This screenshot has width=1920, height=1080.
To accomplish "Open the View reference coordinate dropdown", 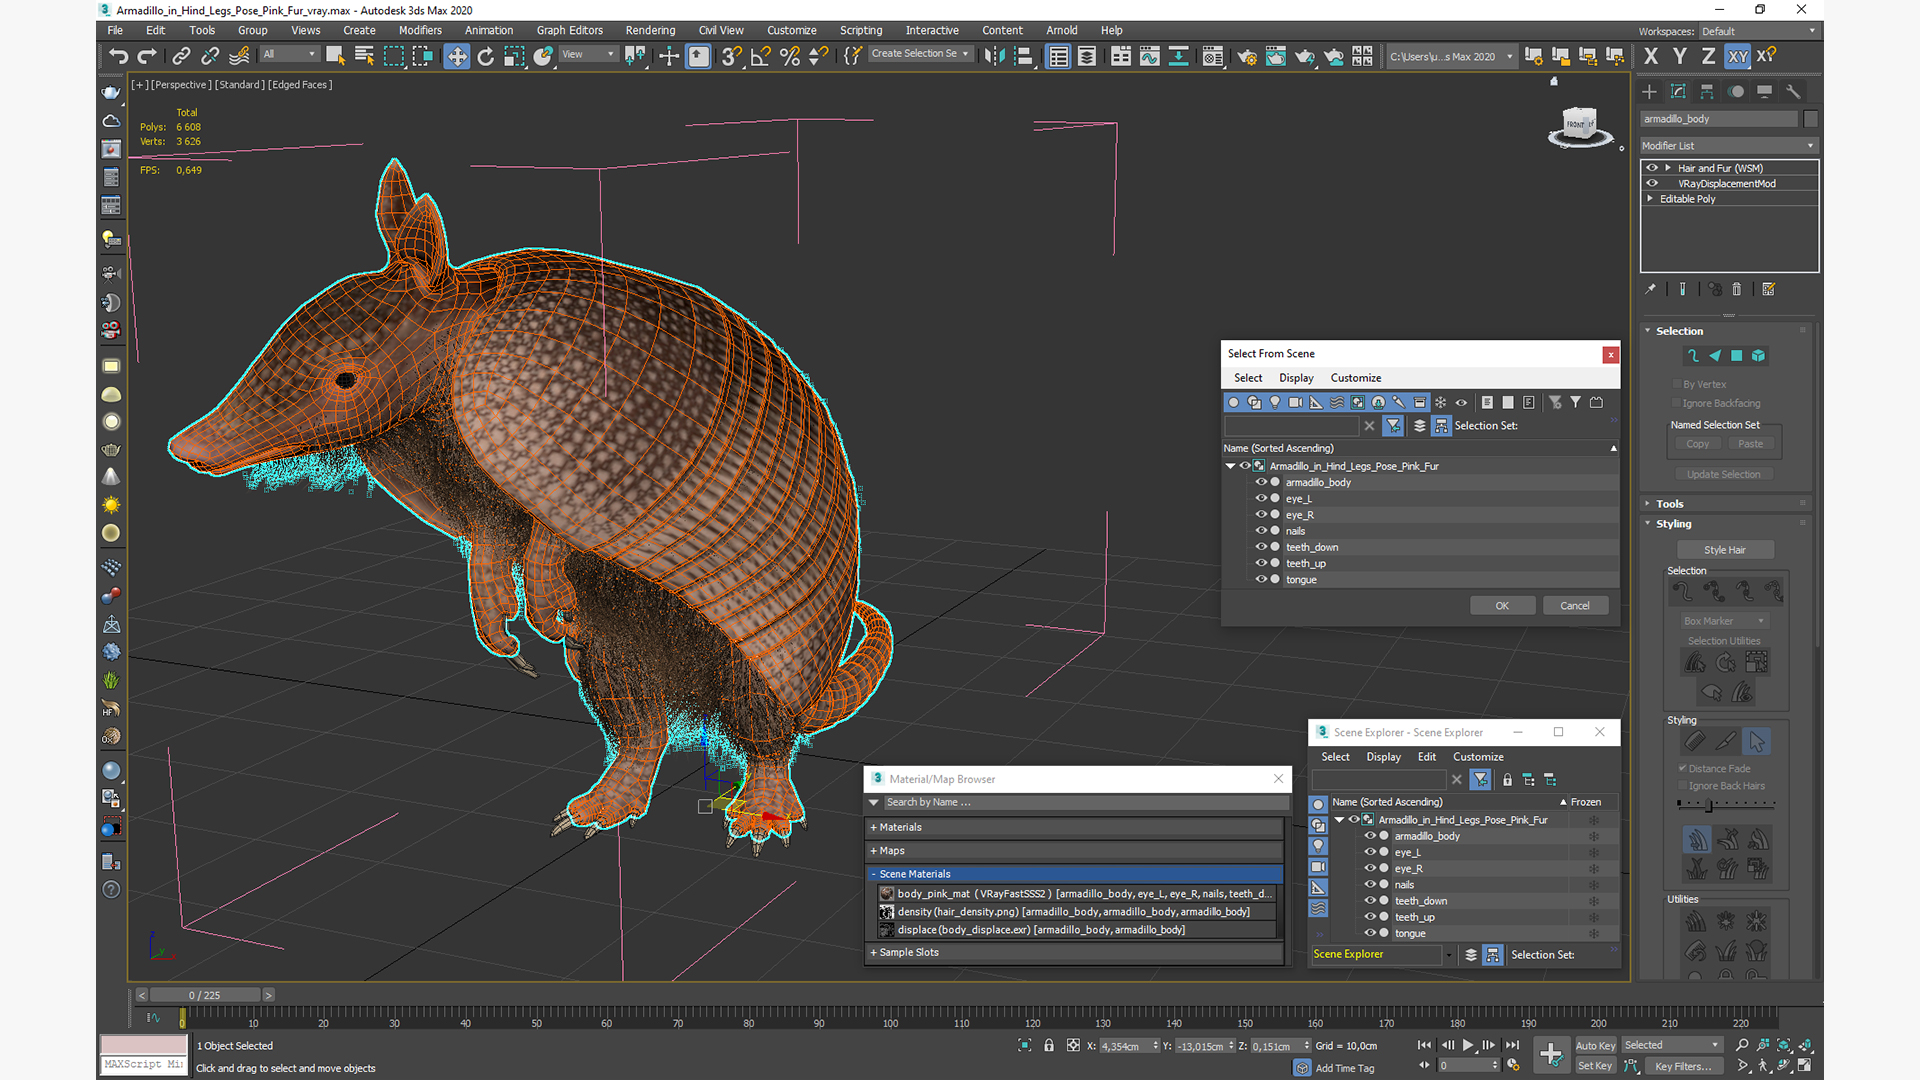I will point(588,55).
